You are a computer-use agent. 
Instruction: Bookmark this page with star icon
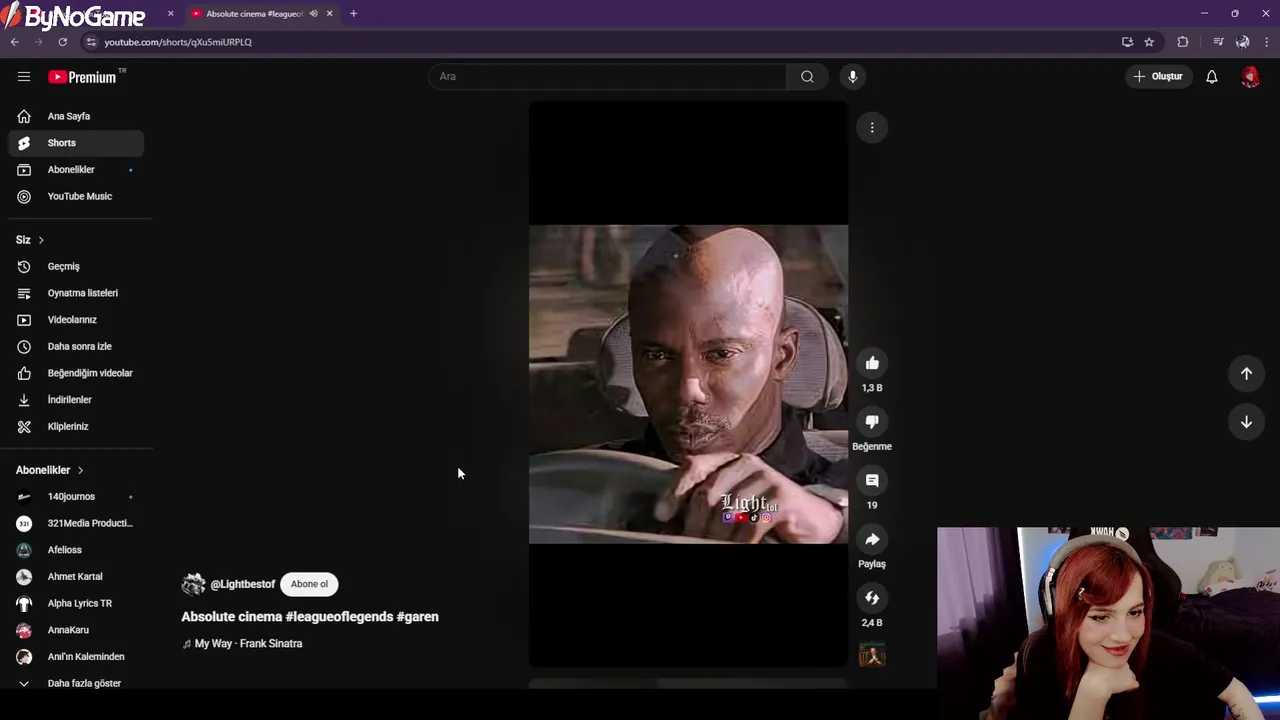coord(1149,42)
